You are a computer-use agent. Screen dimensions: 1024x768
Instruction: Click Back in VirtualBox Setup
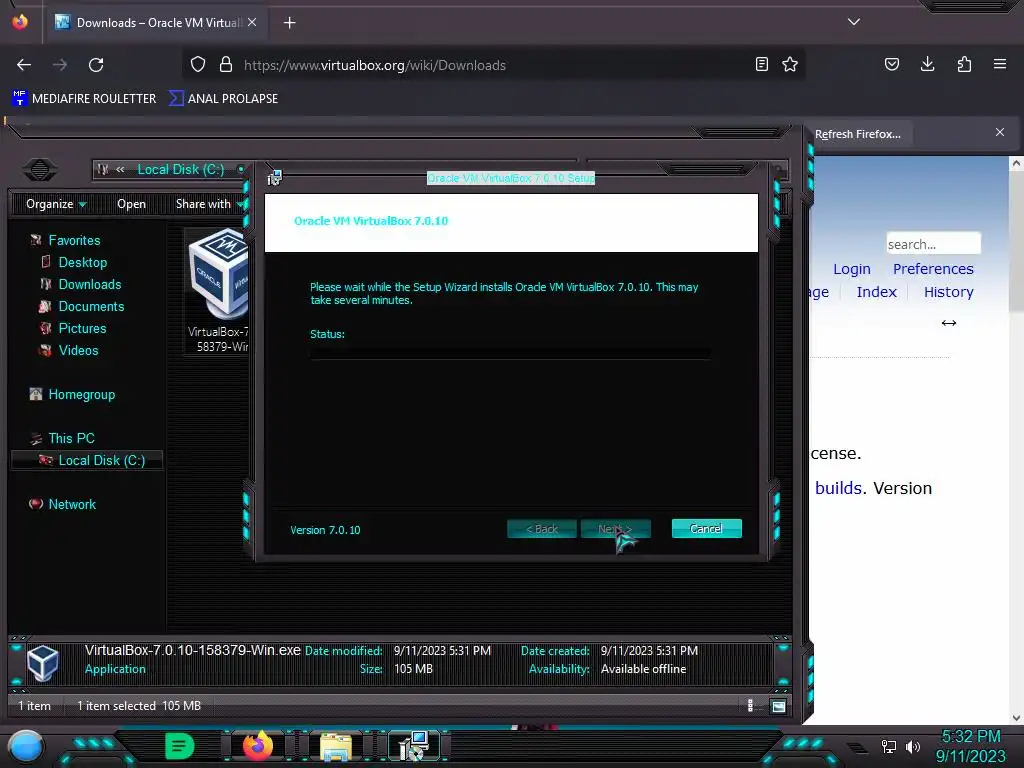tap(542, 529)
